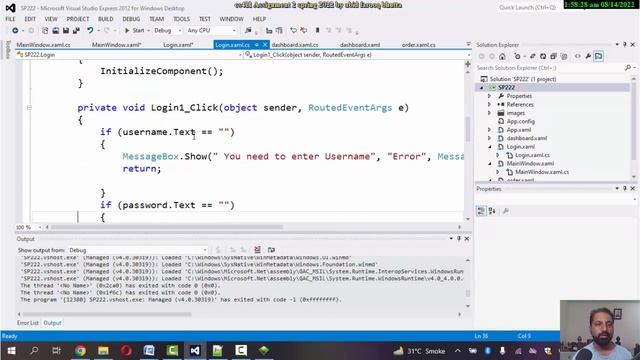Toggle Categorized view in Properties panel
Screen dimensions: 640x360
pos(481,211)
